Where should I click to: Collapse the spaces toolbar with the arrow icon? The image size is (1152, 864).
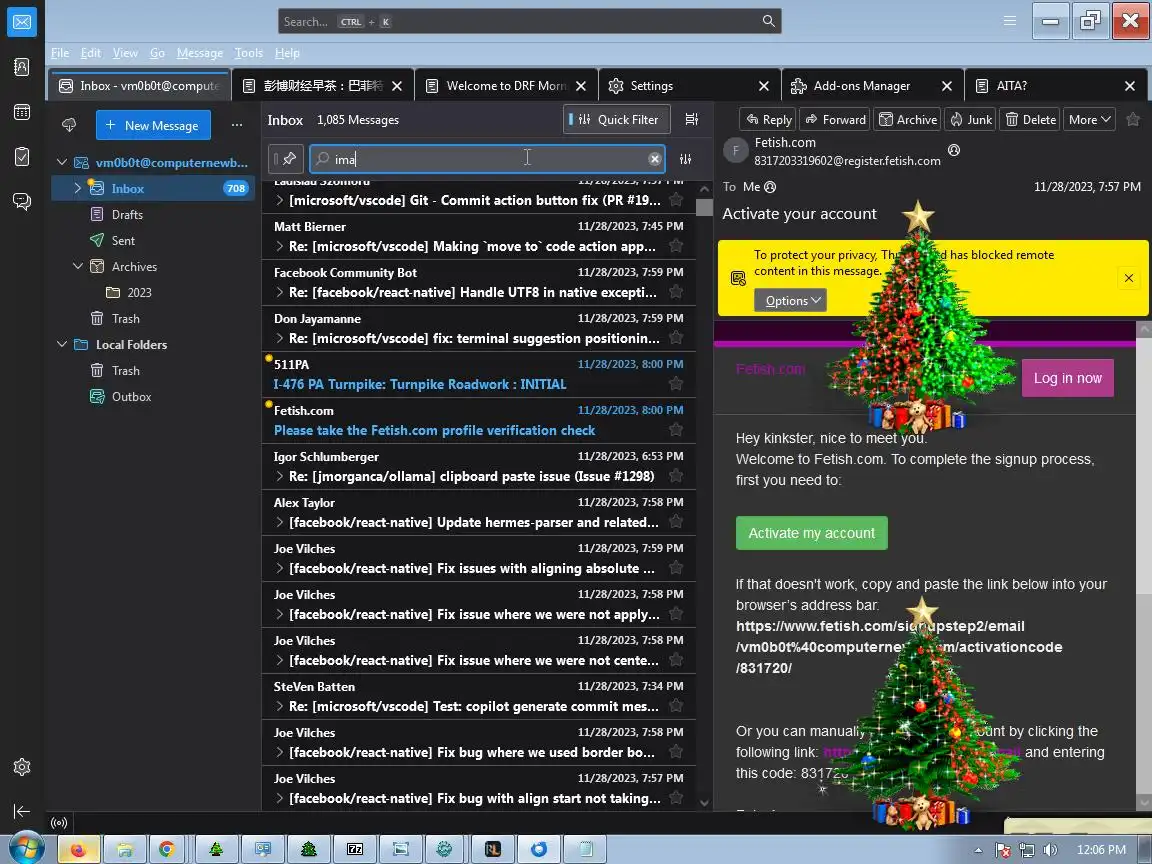[x=22, y=811]
